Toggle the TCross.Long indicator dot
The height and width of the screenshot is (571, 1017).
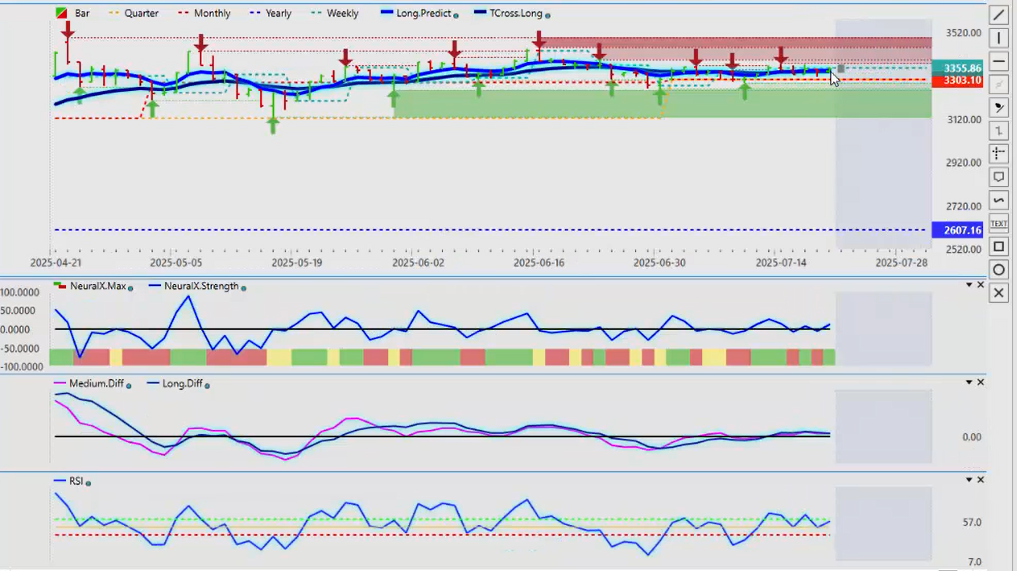pyautogui.click(x=548, y=15)
